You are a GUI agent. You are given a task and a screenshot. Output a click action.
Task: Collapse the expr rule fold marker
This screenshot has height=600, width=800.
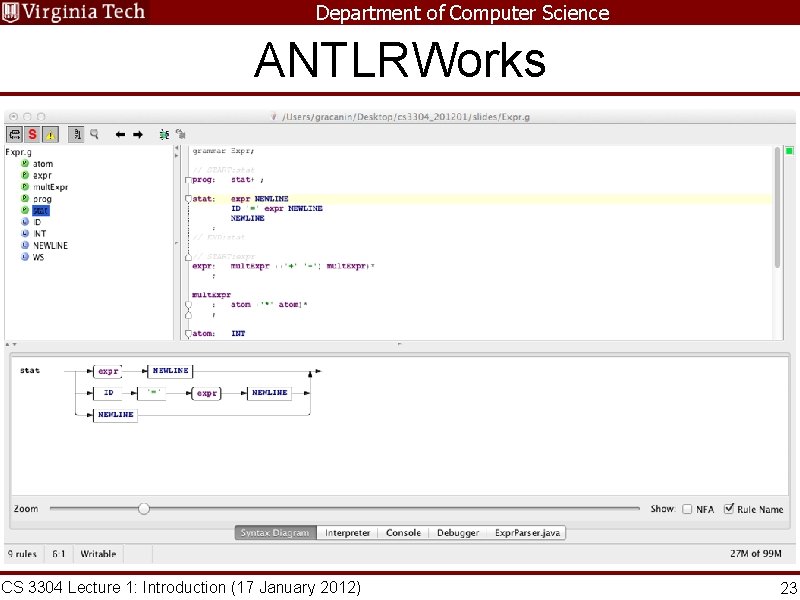[x=188, y=257]
